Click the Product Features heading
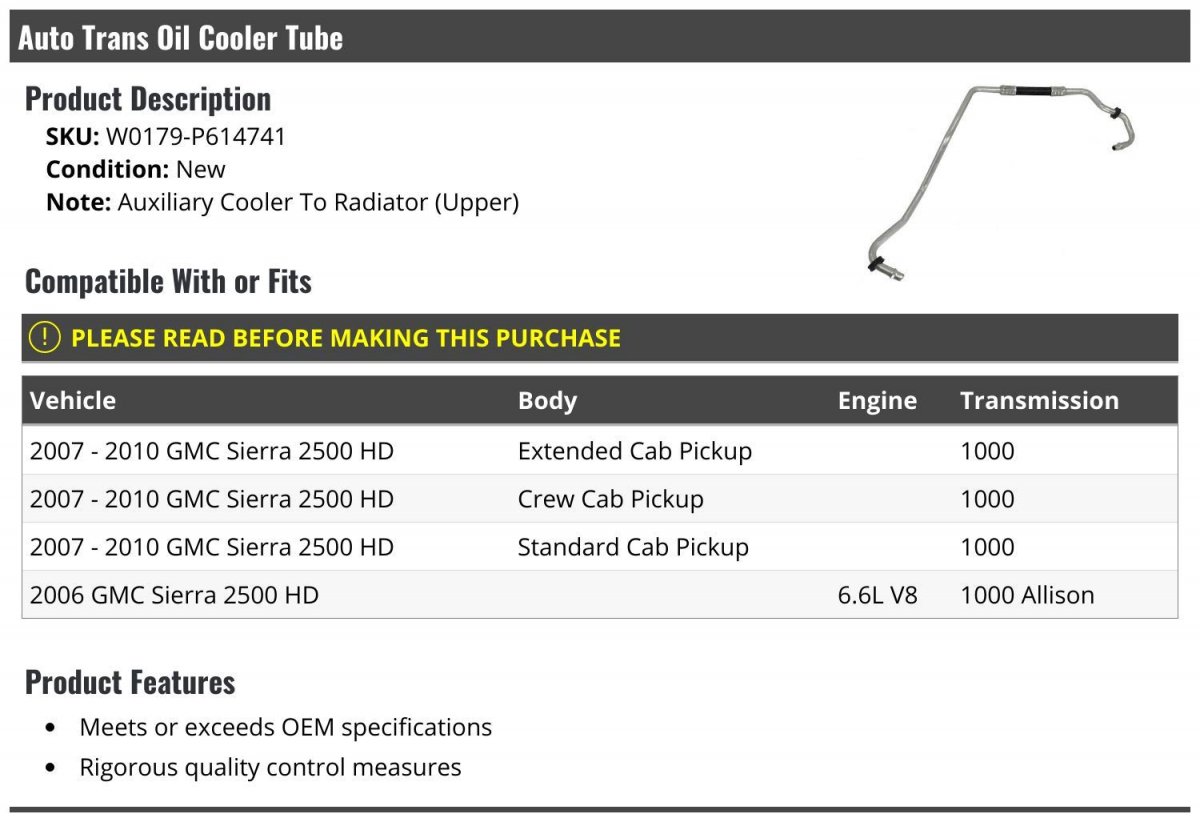1200x822 pixels. pos(130,682)
